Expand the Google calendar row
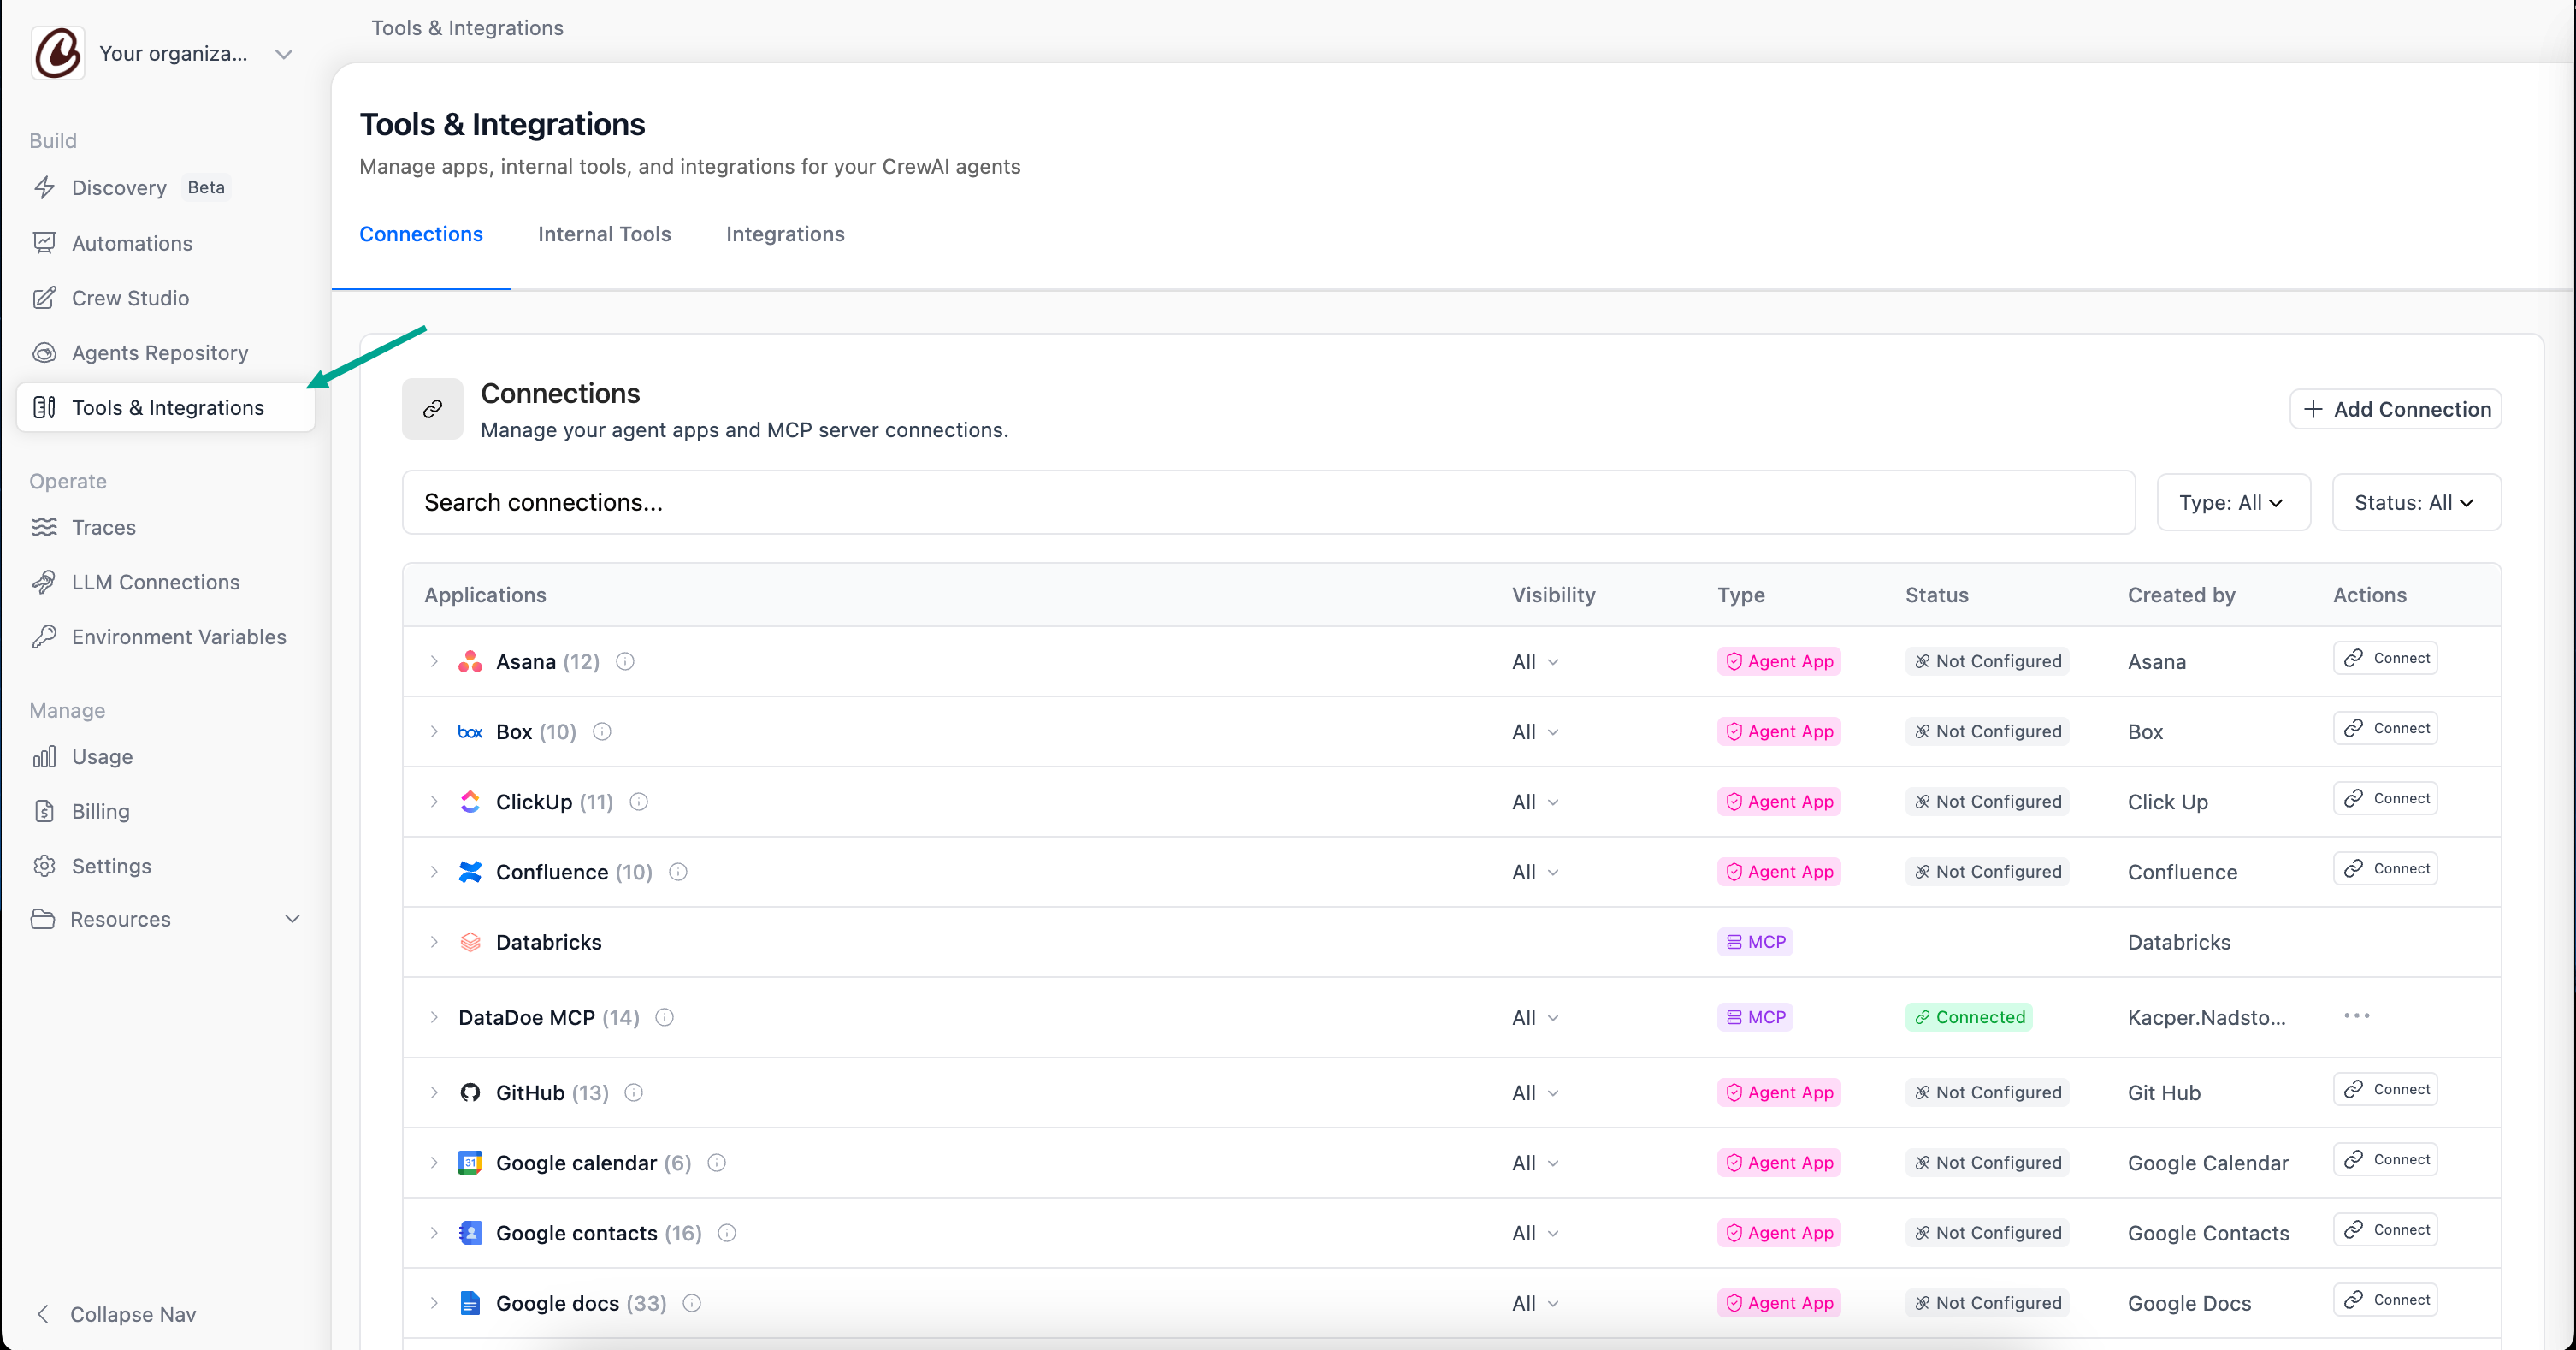 434,1163
